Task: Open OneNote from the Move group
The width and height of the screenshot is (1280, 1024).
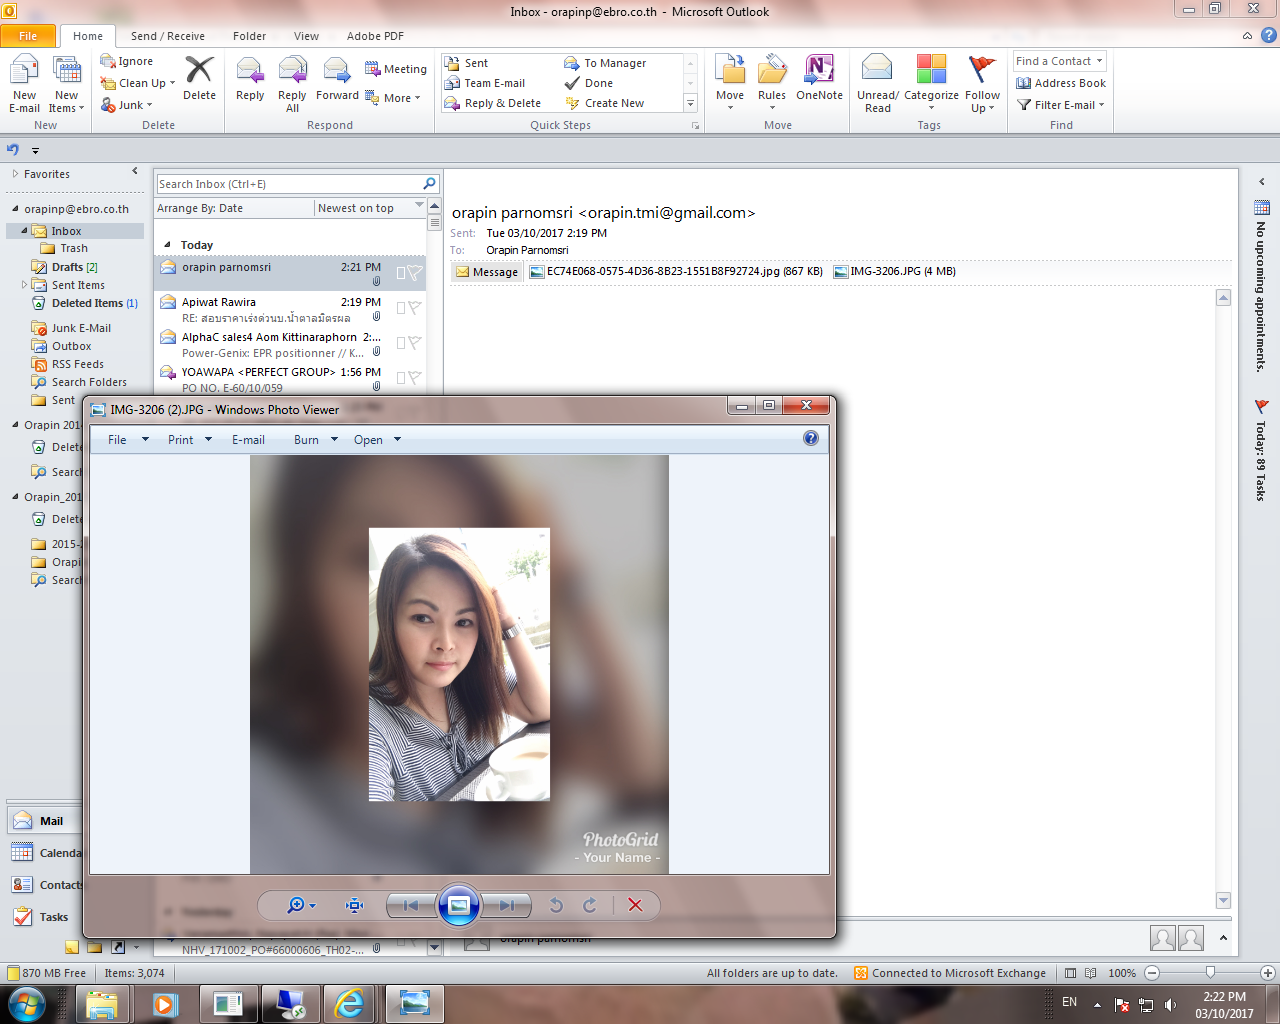Action: pyautogui.click(x=819, y=78)
